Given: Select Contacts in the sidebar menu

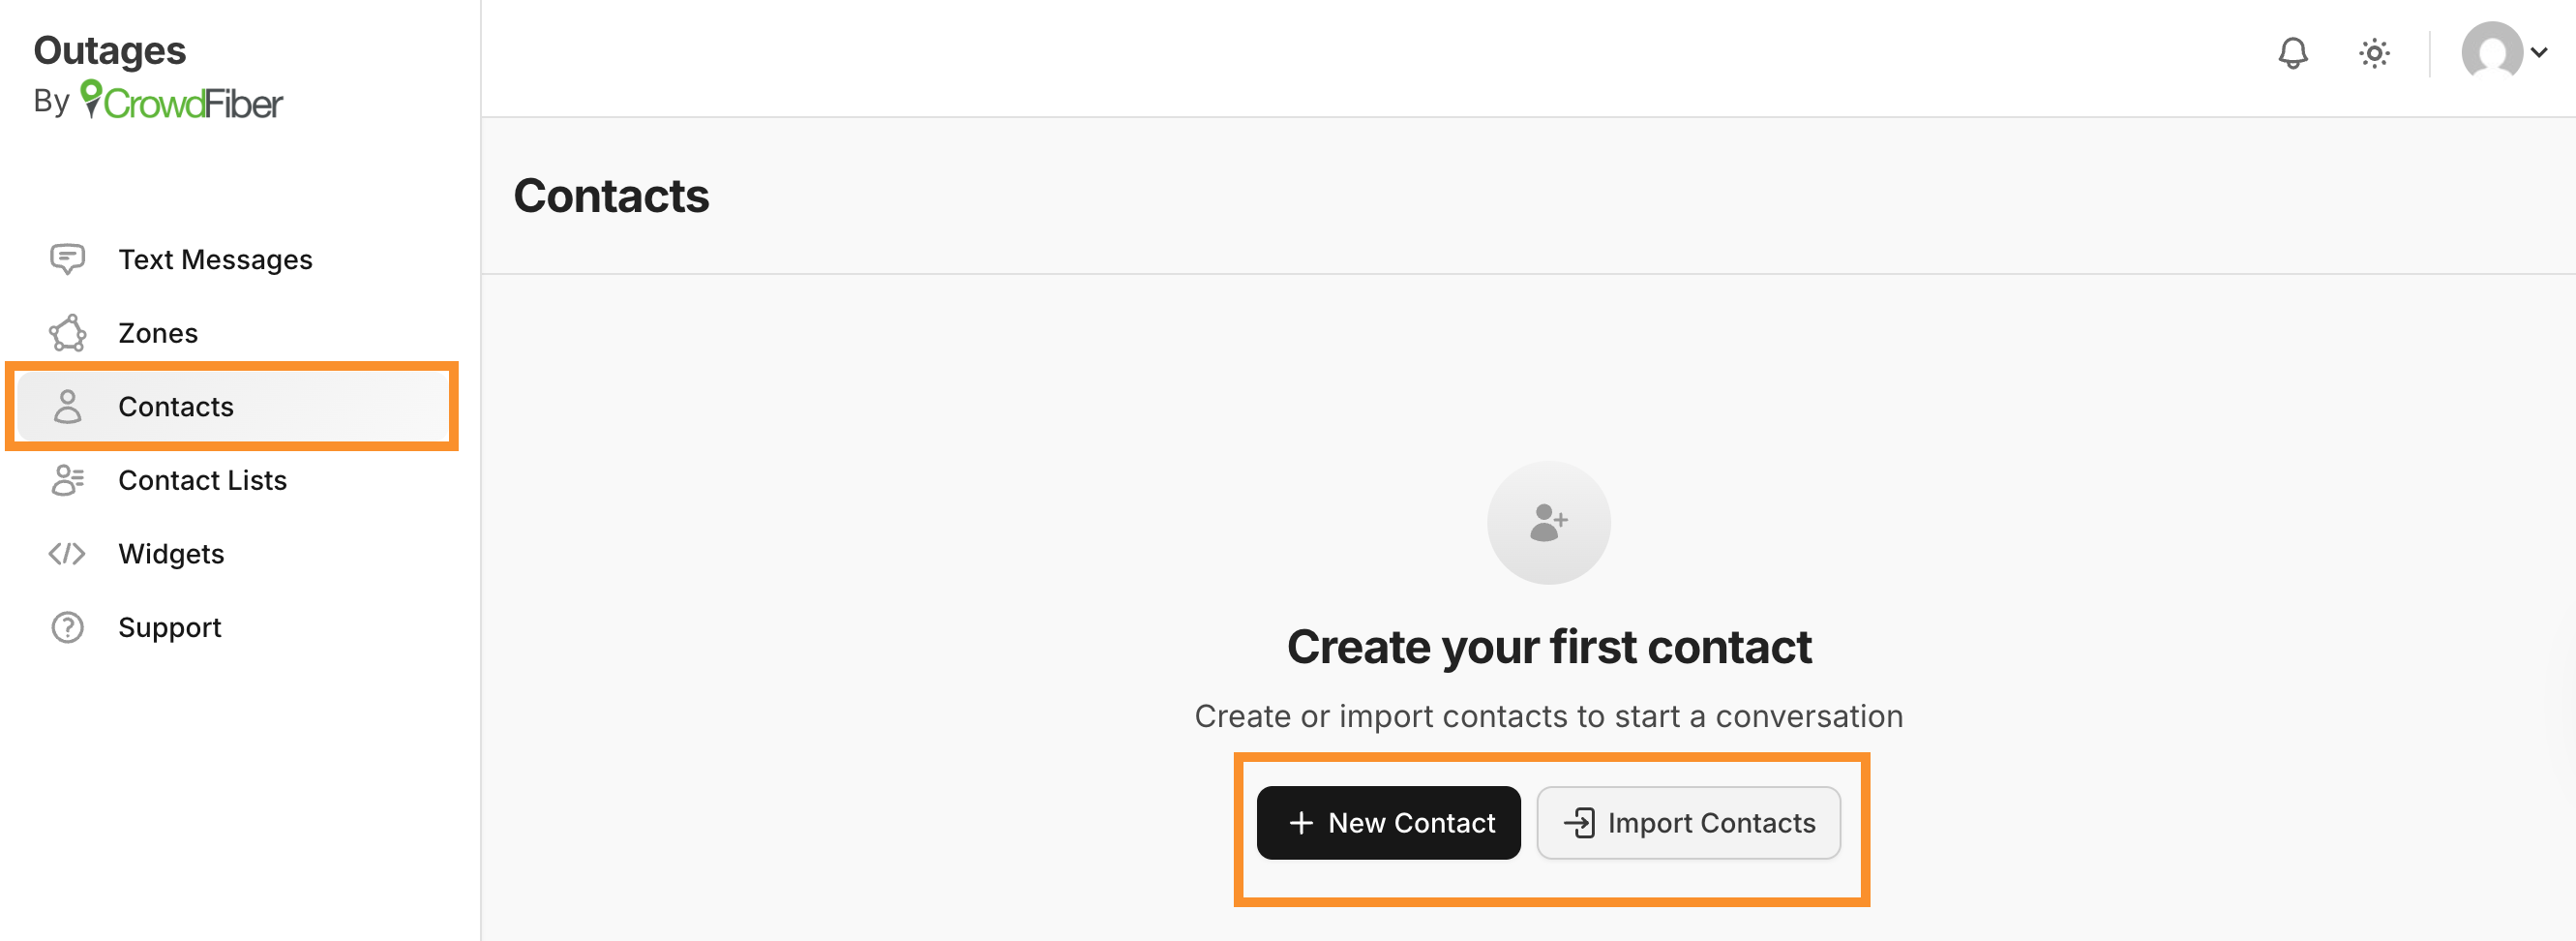Looking at the screenshot, I should click(176, 406).
